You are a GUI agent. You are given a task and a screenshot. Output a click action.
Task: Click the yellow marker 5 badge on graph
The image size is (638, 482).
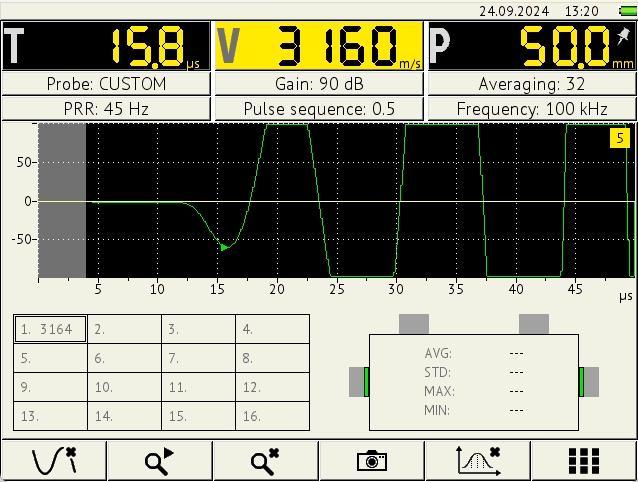click(620, 138)
